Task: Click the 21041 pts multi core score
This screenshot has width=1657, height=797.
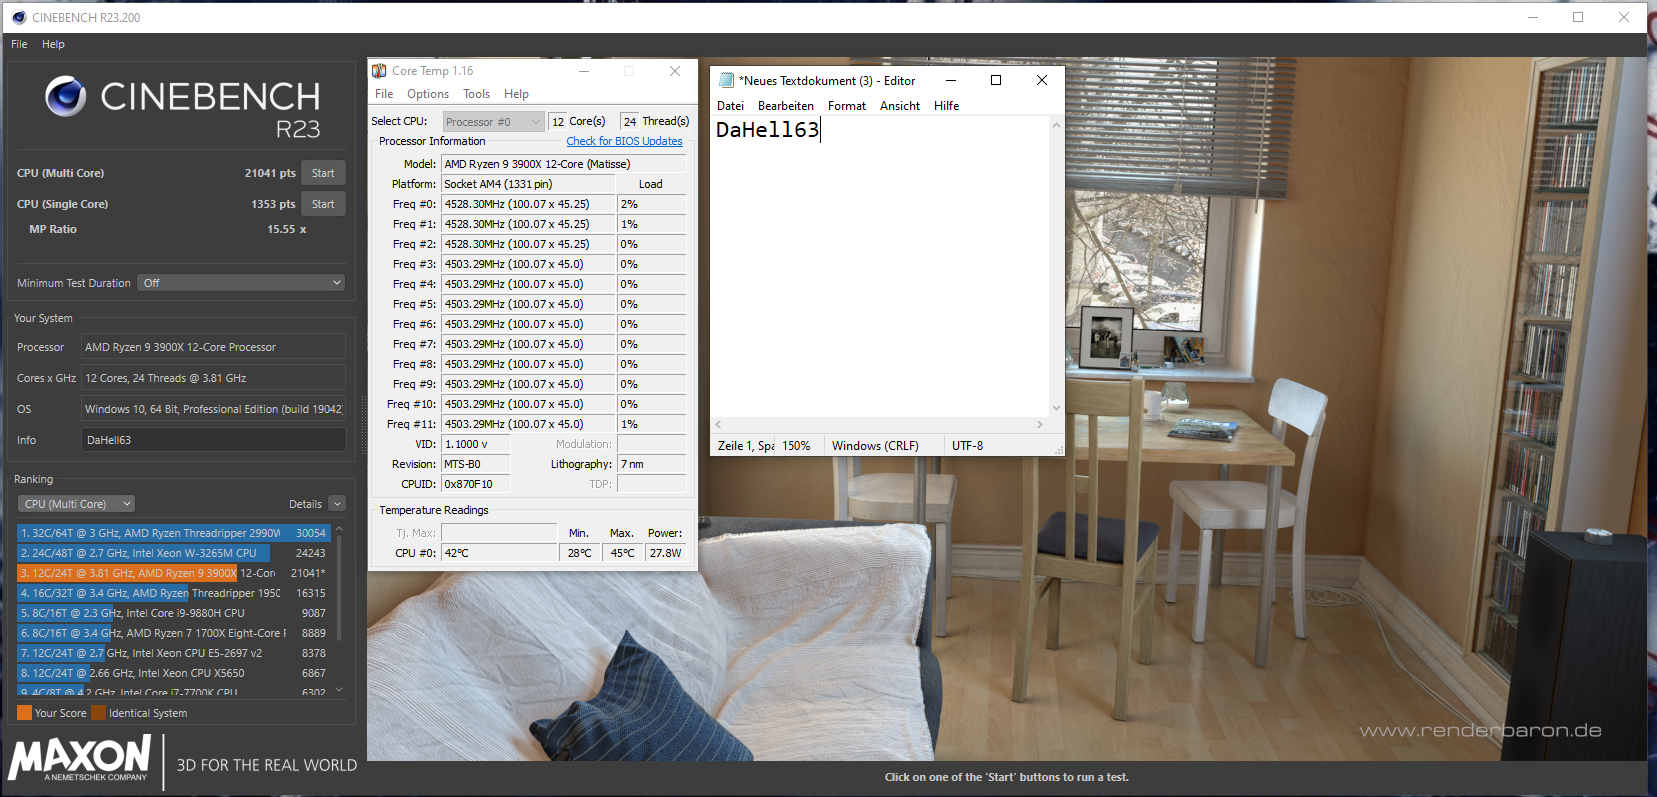Action: click(270, 173)
